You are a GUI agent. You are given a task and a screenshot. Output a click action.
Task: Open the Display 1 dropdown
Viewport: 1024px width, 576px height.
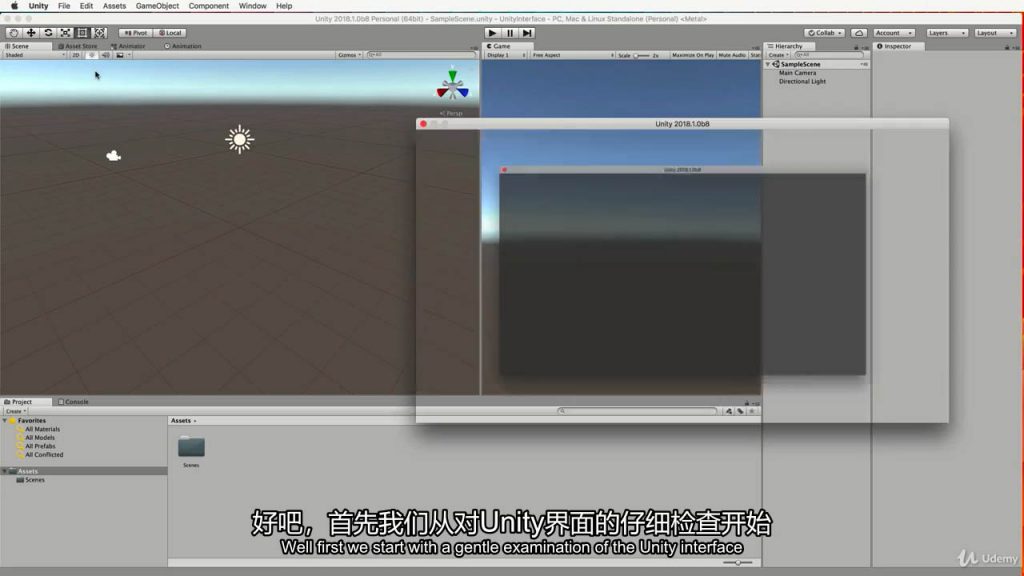point(505,56)
